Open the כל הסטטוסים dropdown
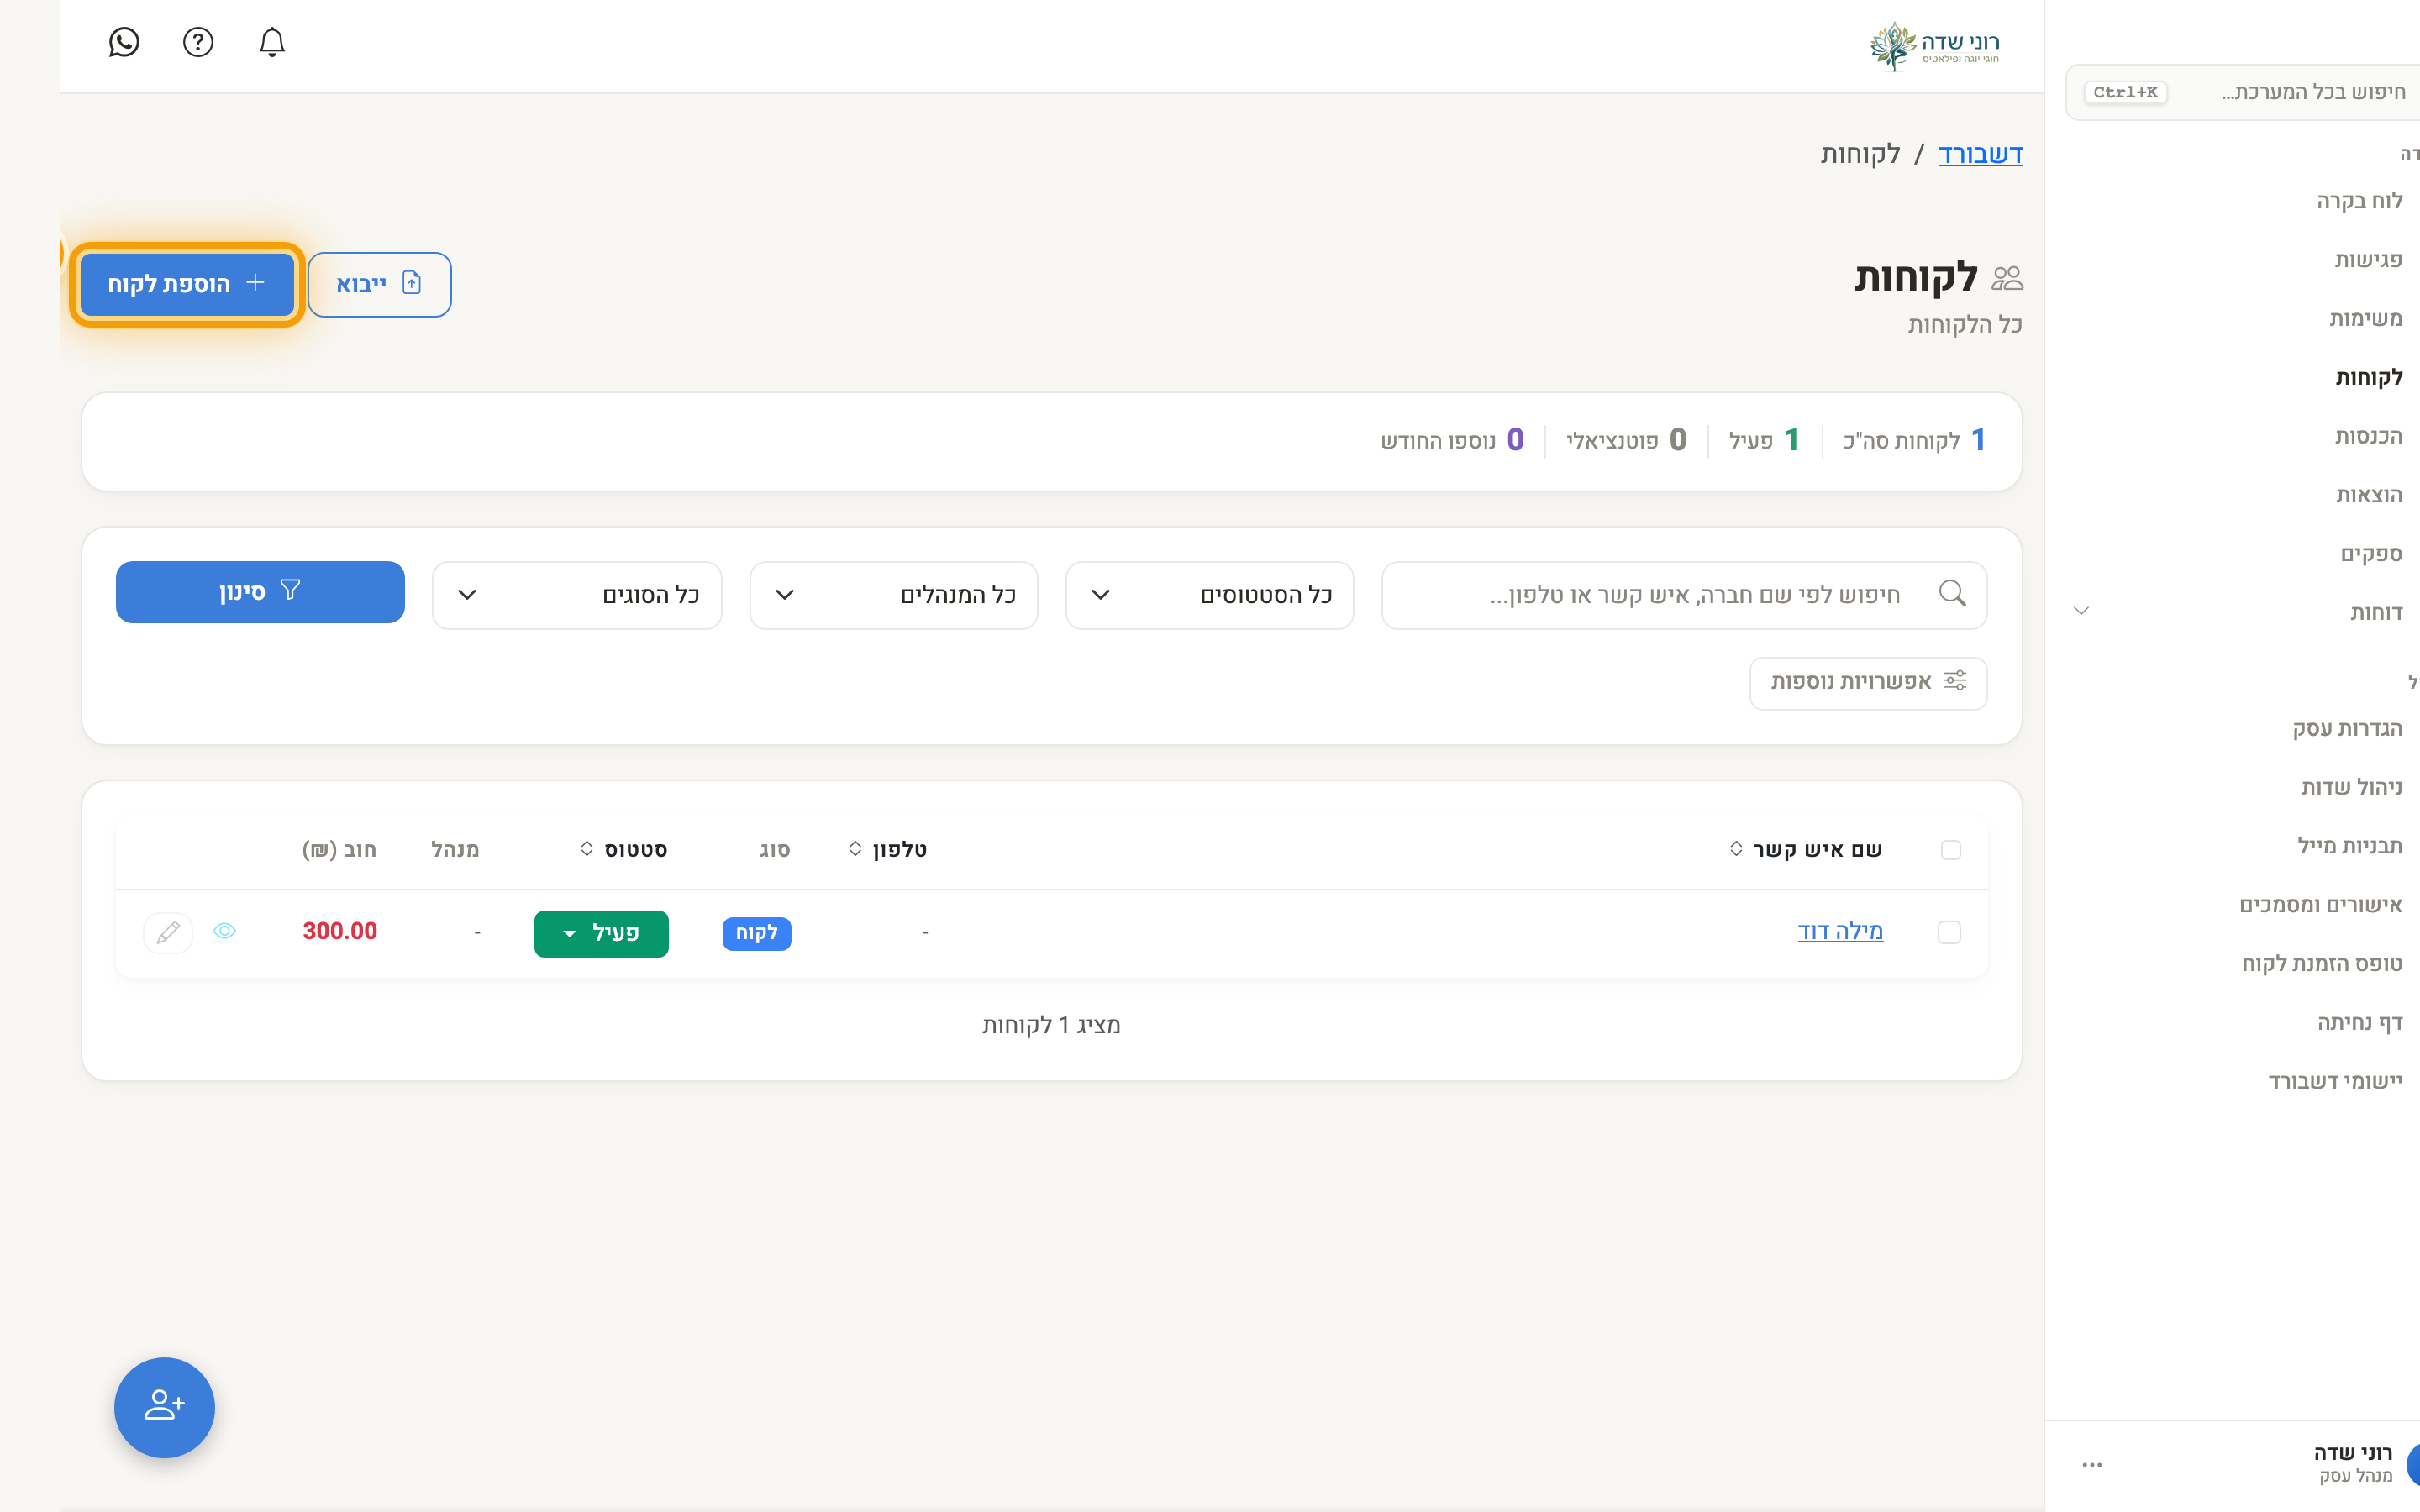 [1209, 595]
